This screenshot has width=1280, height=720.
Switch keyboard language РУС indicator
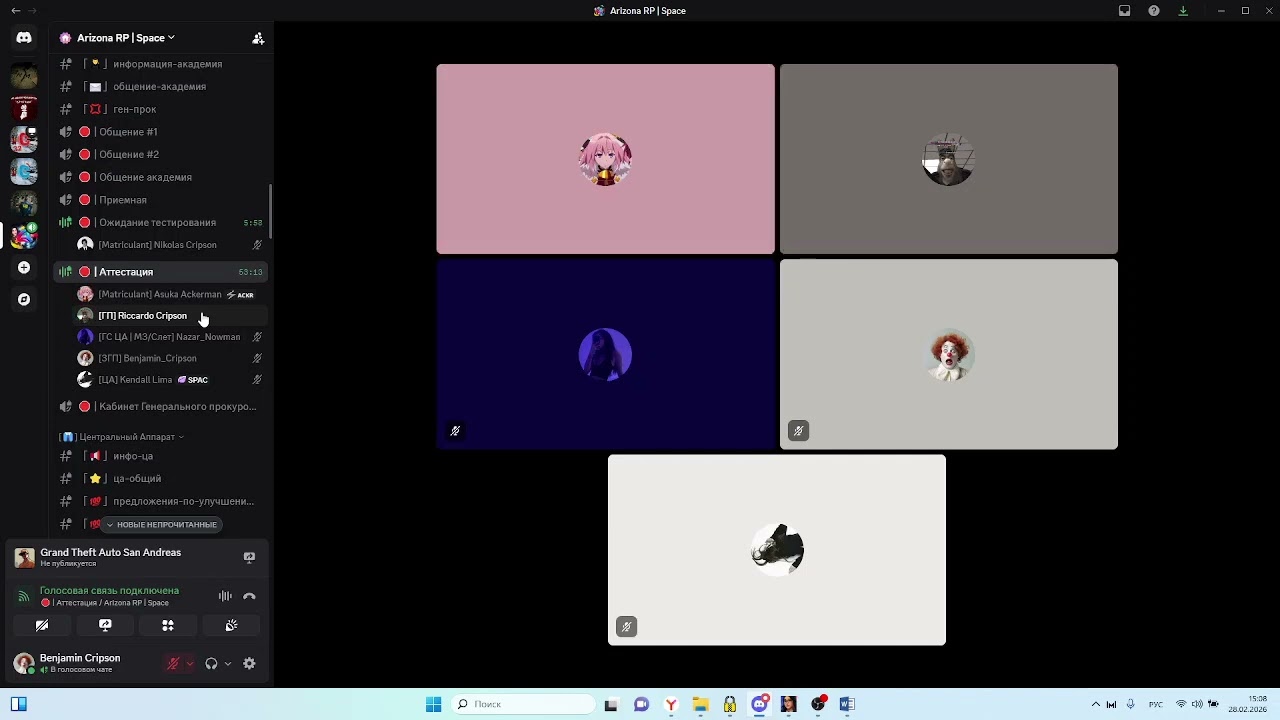pos(1155,704)
